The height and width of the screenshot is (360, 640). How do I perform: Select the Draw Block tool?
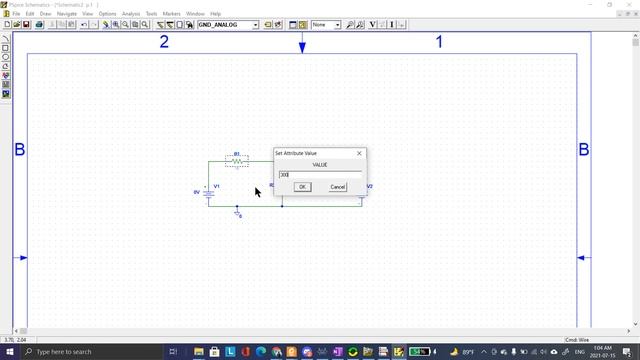coord(180,25)
